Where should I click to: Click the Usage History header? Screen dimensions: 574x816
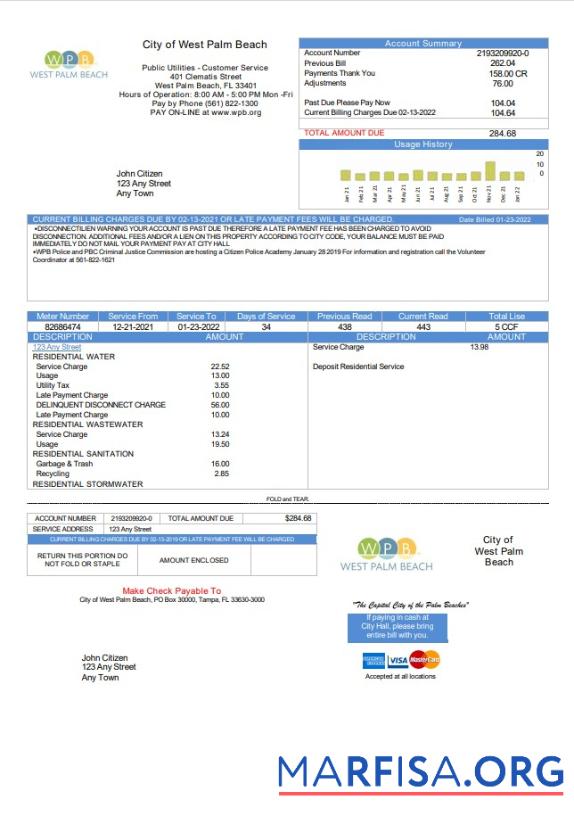pos(423,144)
